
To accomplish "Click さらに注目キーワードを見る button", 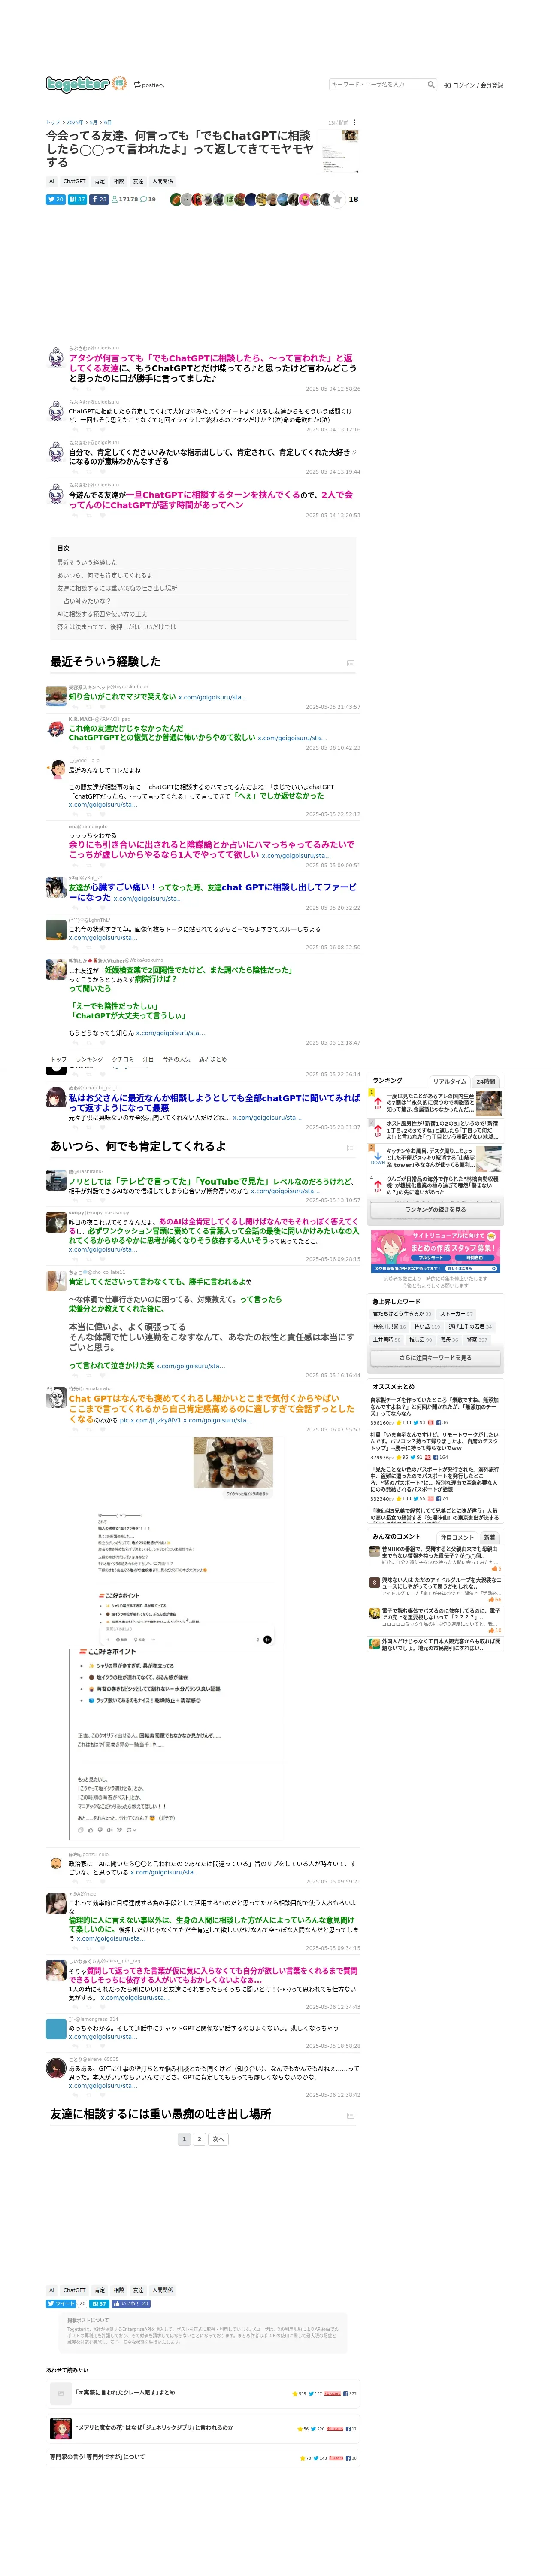I will pos(435,1357).
